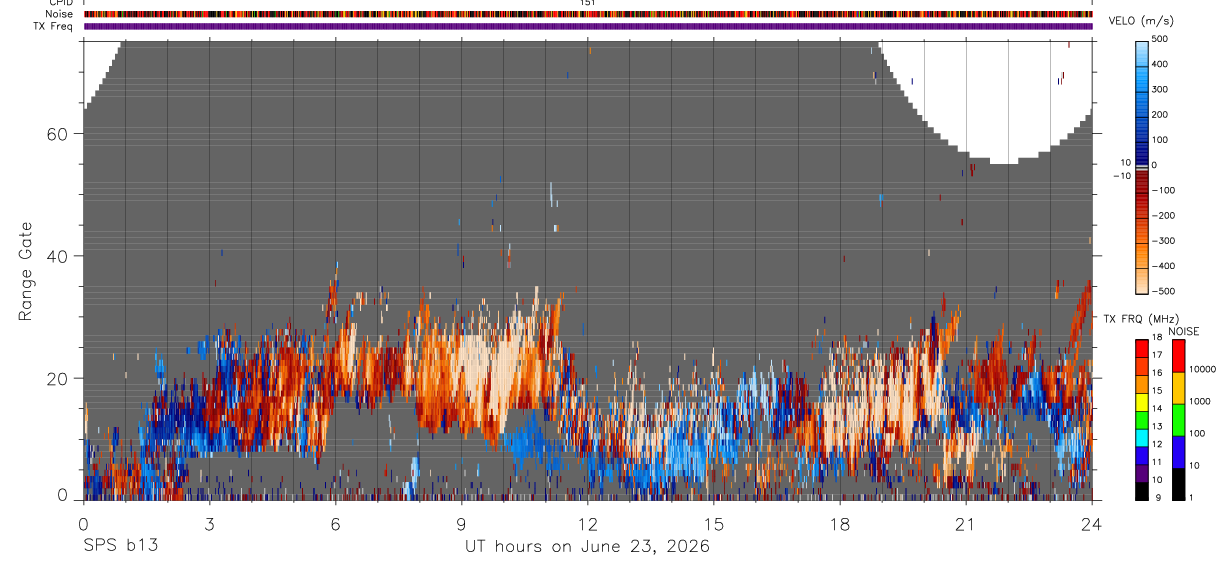Click the purple TX Freq strip at top
The image size is (1228, 567).
click(x=588, y=26)
